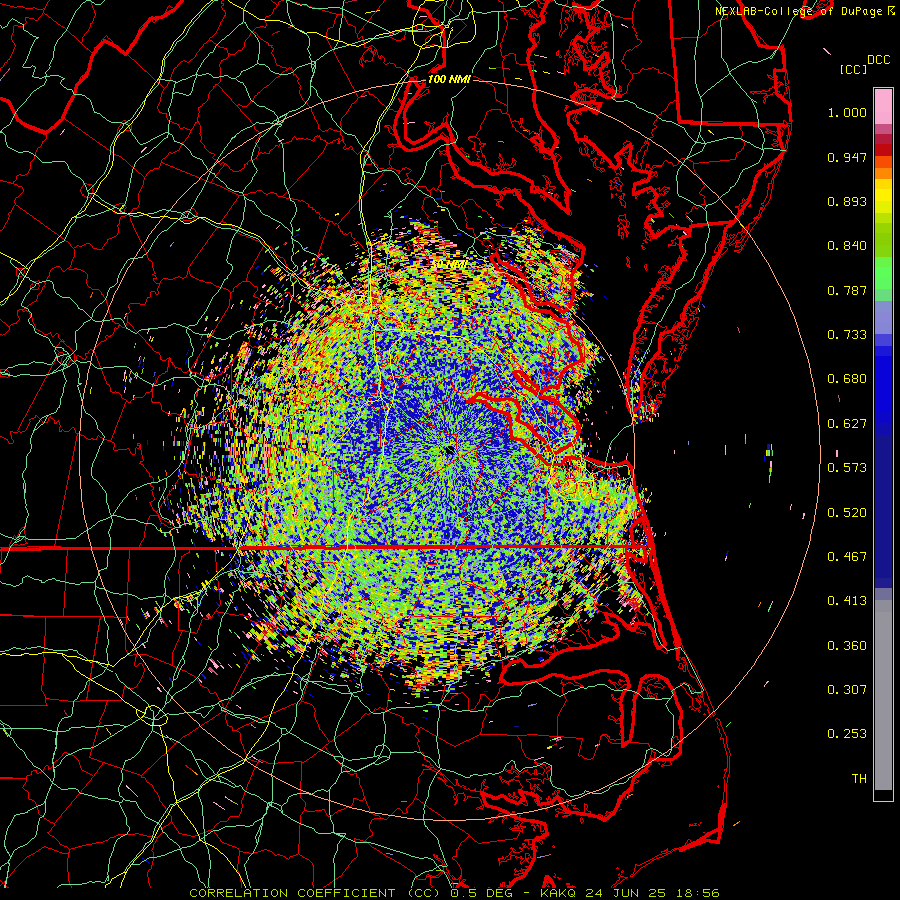Select the 0.840 value on the legend
Image resolution: width=900 pixels, height=900 pixels.
point(847,246)
